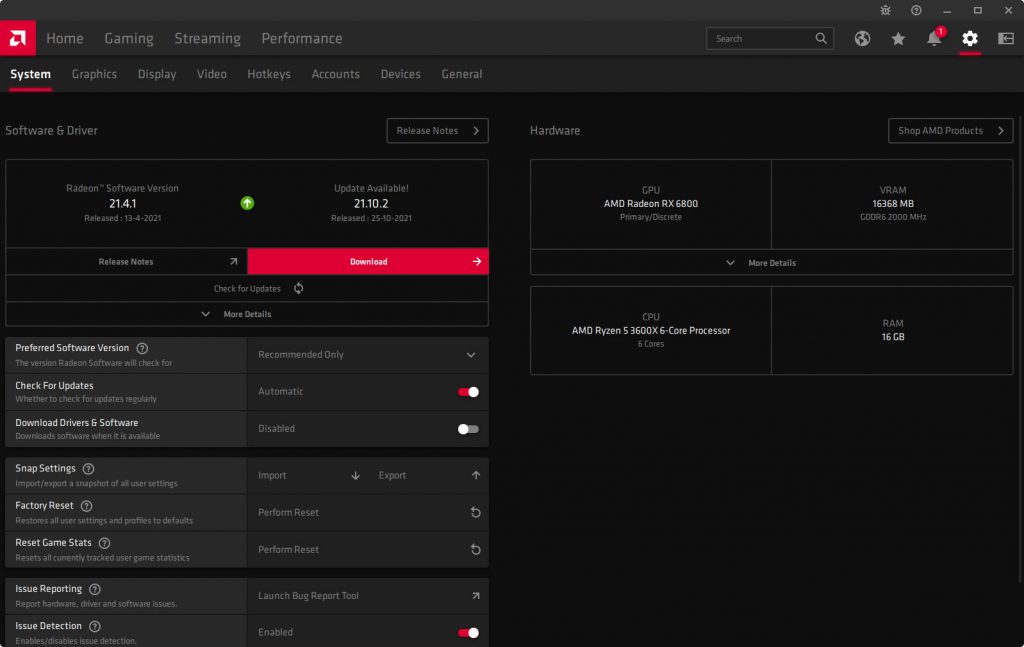Viewport: 1024px width, 647px height.
Task: Turn off Issue Detection toggle
Action: pyautogui.click(x=468, y=632)
